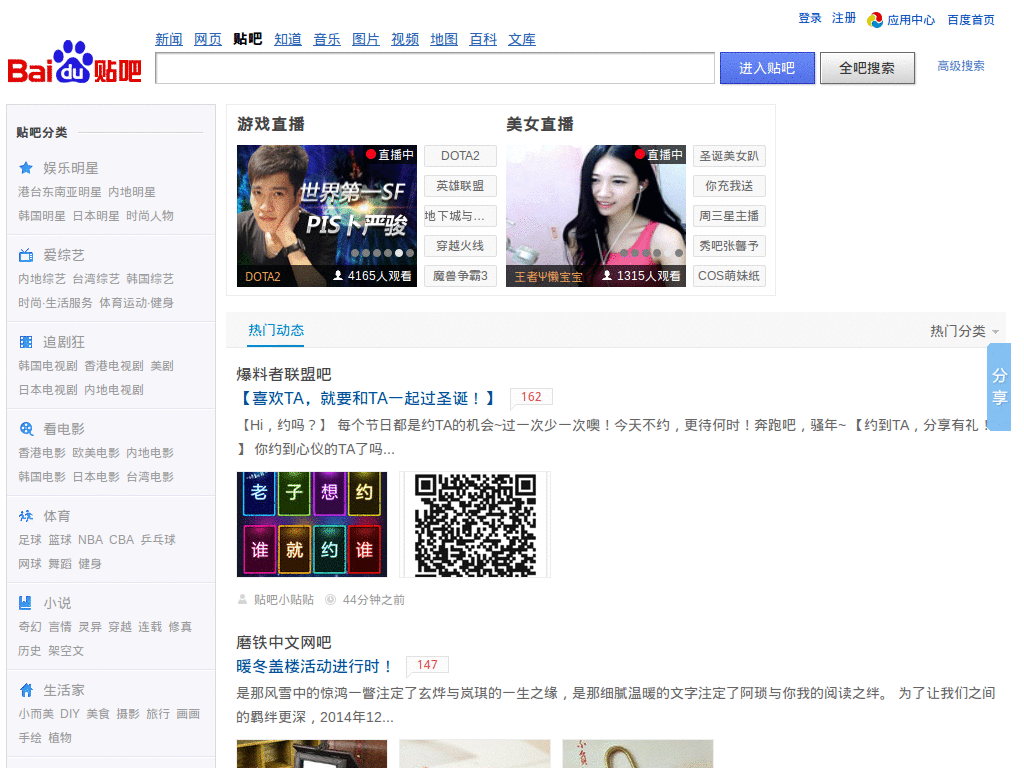This screenshot has height=768, width=1024.
Task: Open the DOTA2 game tag button
Action: 460,156
